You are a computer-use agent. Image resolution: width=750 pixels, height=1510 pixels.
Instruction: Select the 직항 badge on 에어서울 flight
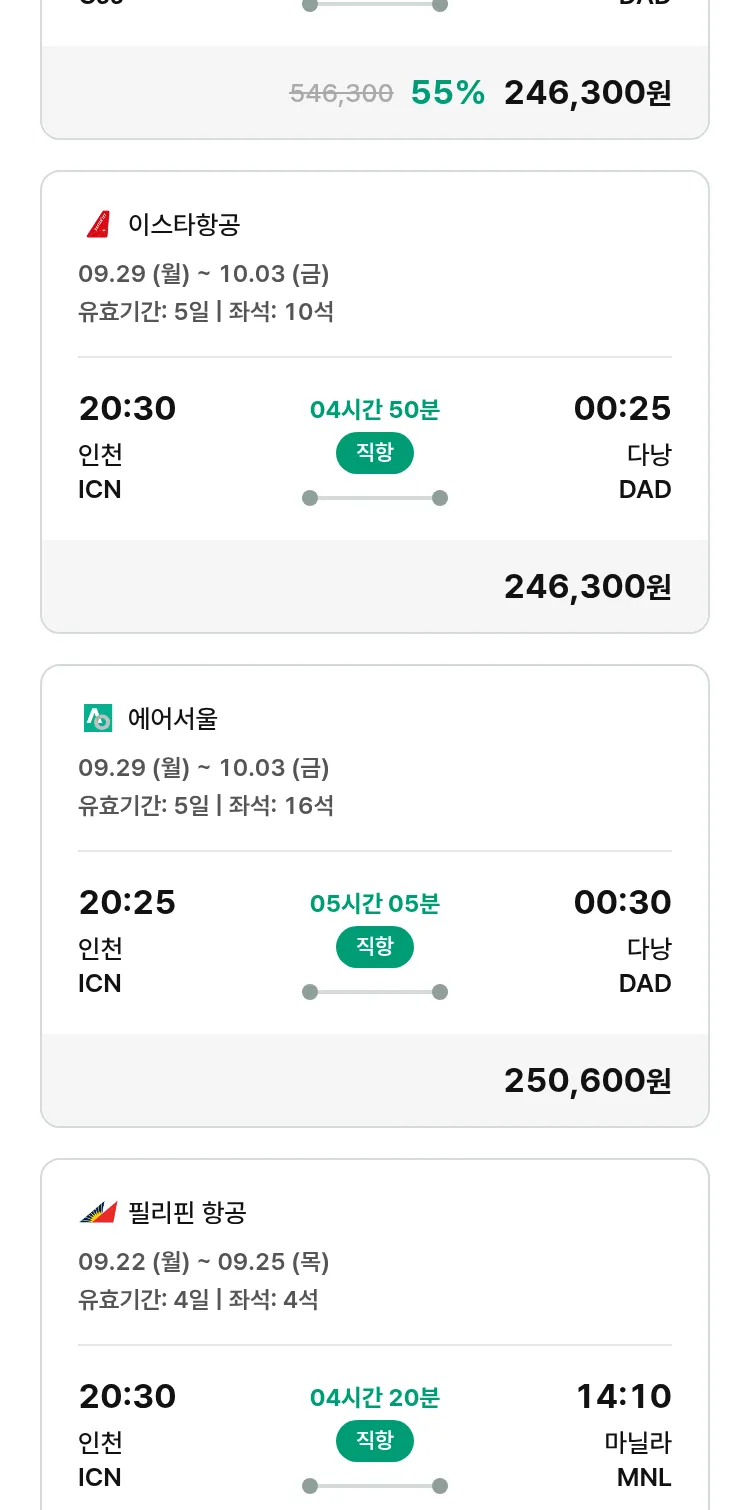click(x=374, y=947)
